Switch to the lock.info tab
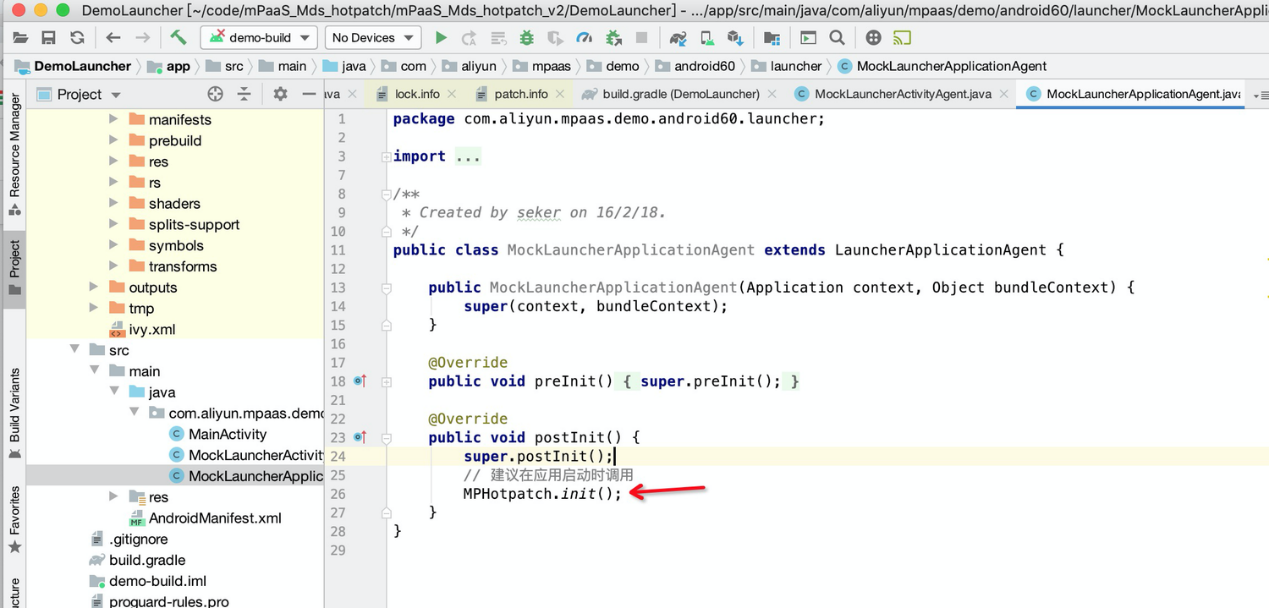Image resolution: width=1269 pixels, height=608 pixels. pos(417,94)
